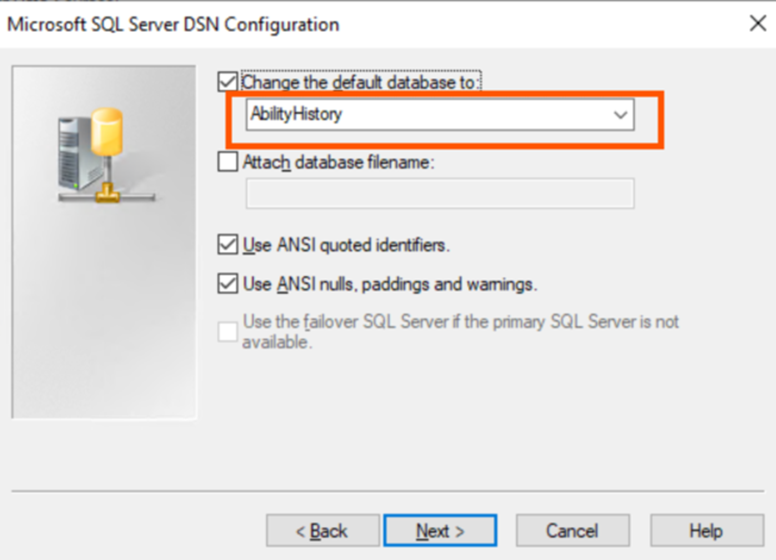Close the DSN Configuration dialog
Image resolution: width=776 pixels, height=560 pixels.
point(758,23)
